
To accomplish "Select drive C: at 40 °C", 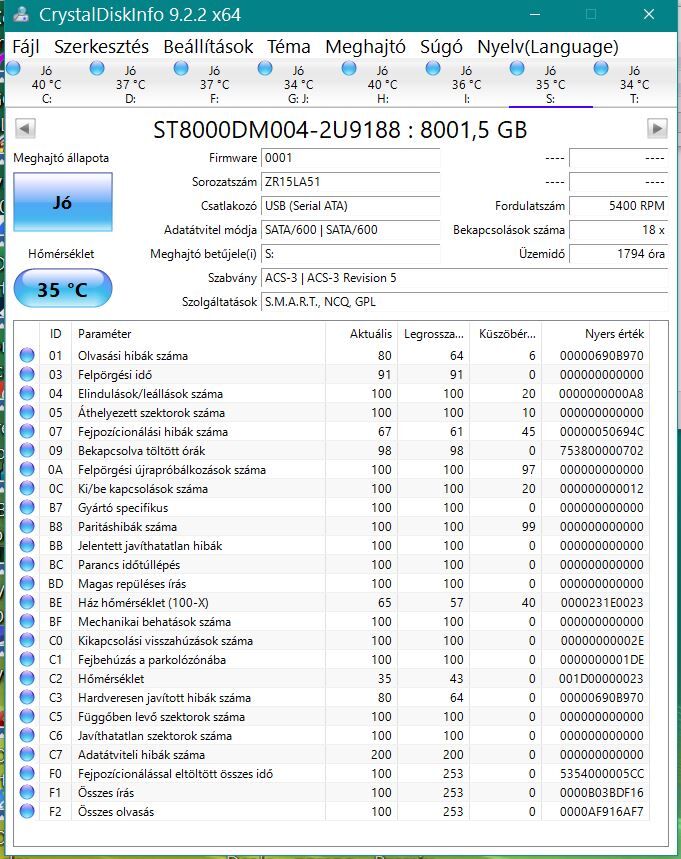I will coord(47,84).
